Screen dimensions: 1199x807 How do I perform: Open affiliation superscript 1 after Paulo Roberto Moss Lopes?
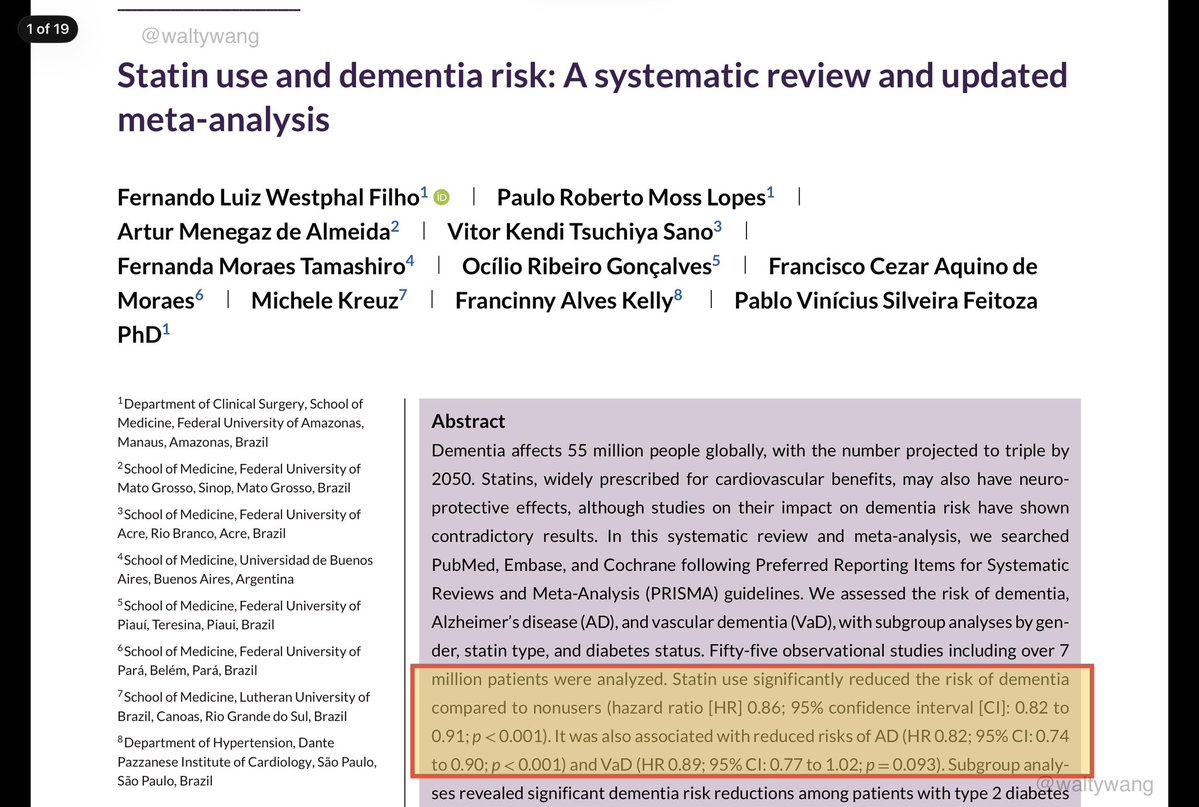[770, 192]
